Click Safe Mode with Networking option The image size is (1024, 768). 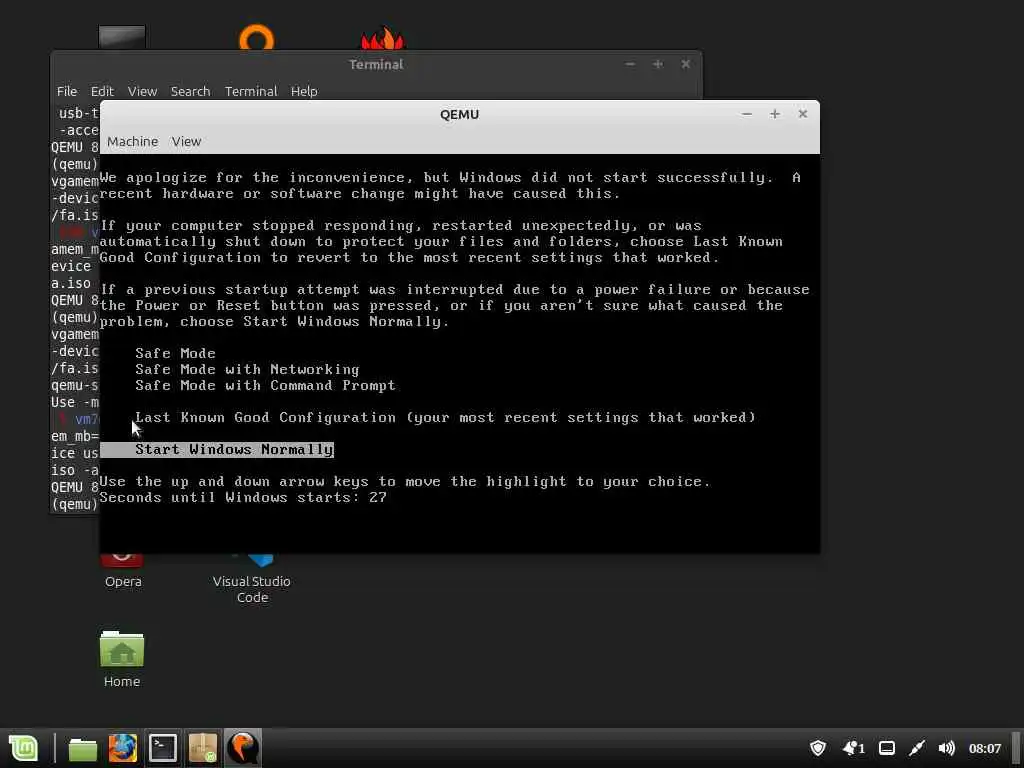[x=247, y=370]
